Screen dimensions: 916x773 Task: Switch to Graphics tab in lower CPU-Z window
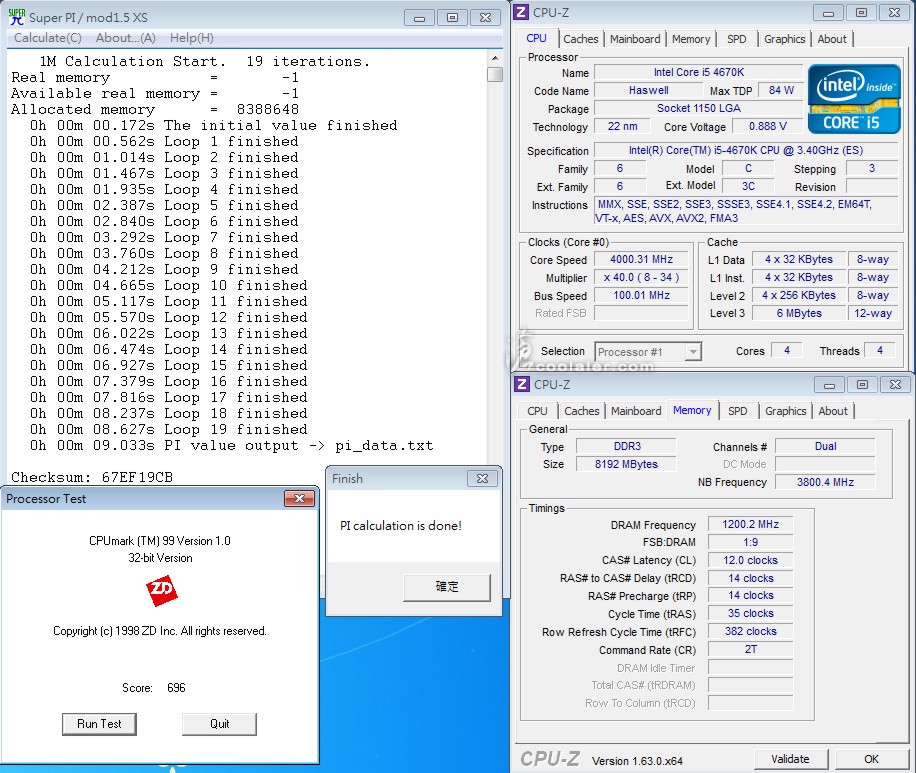click(786, 411)
